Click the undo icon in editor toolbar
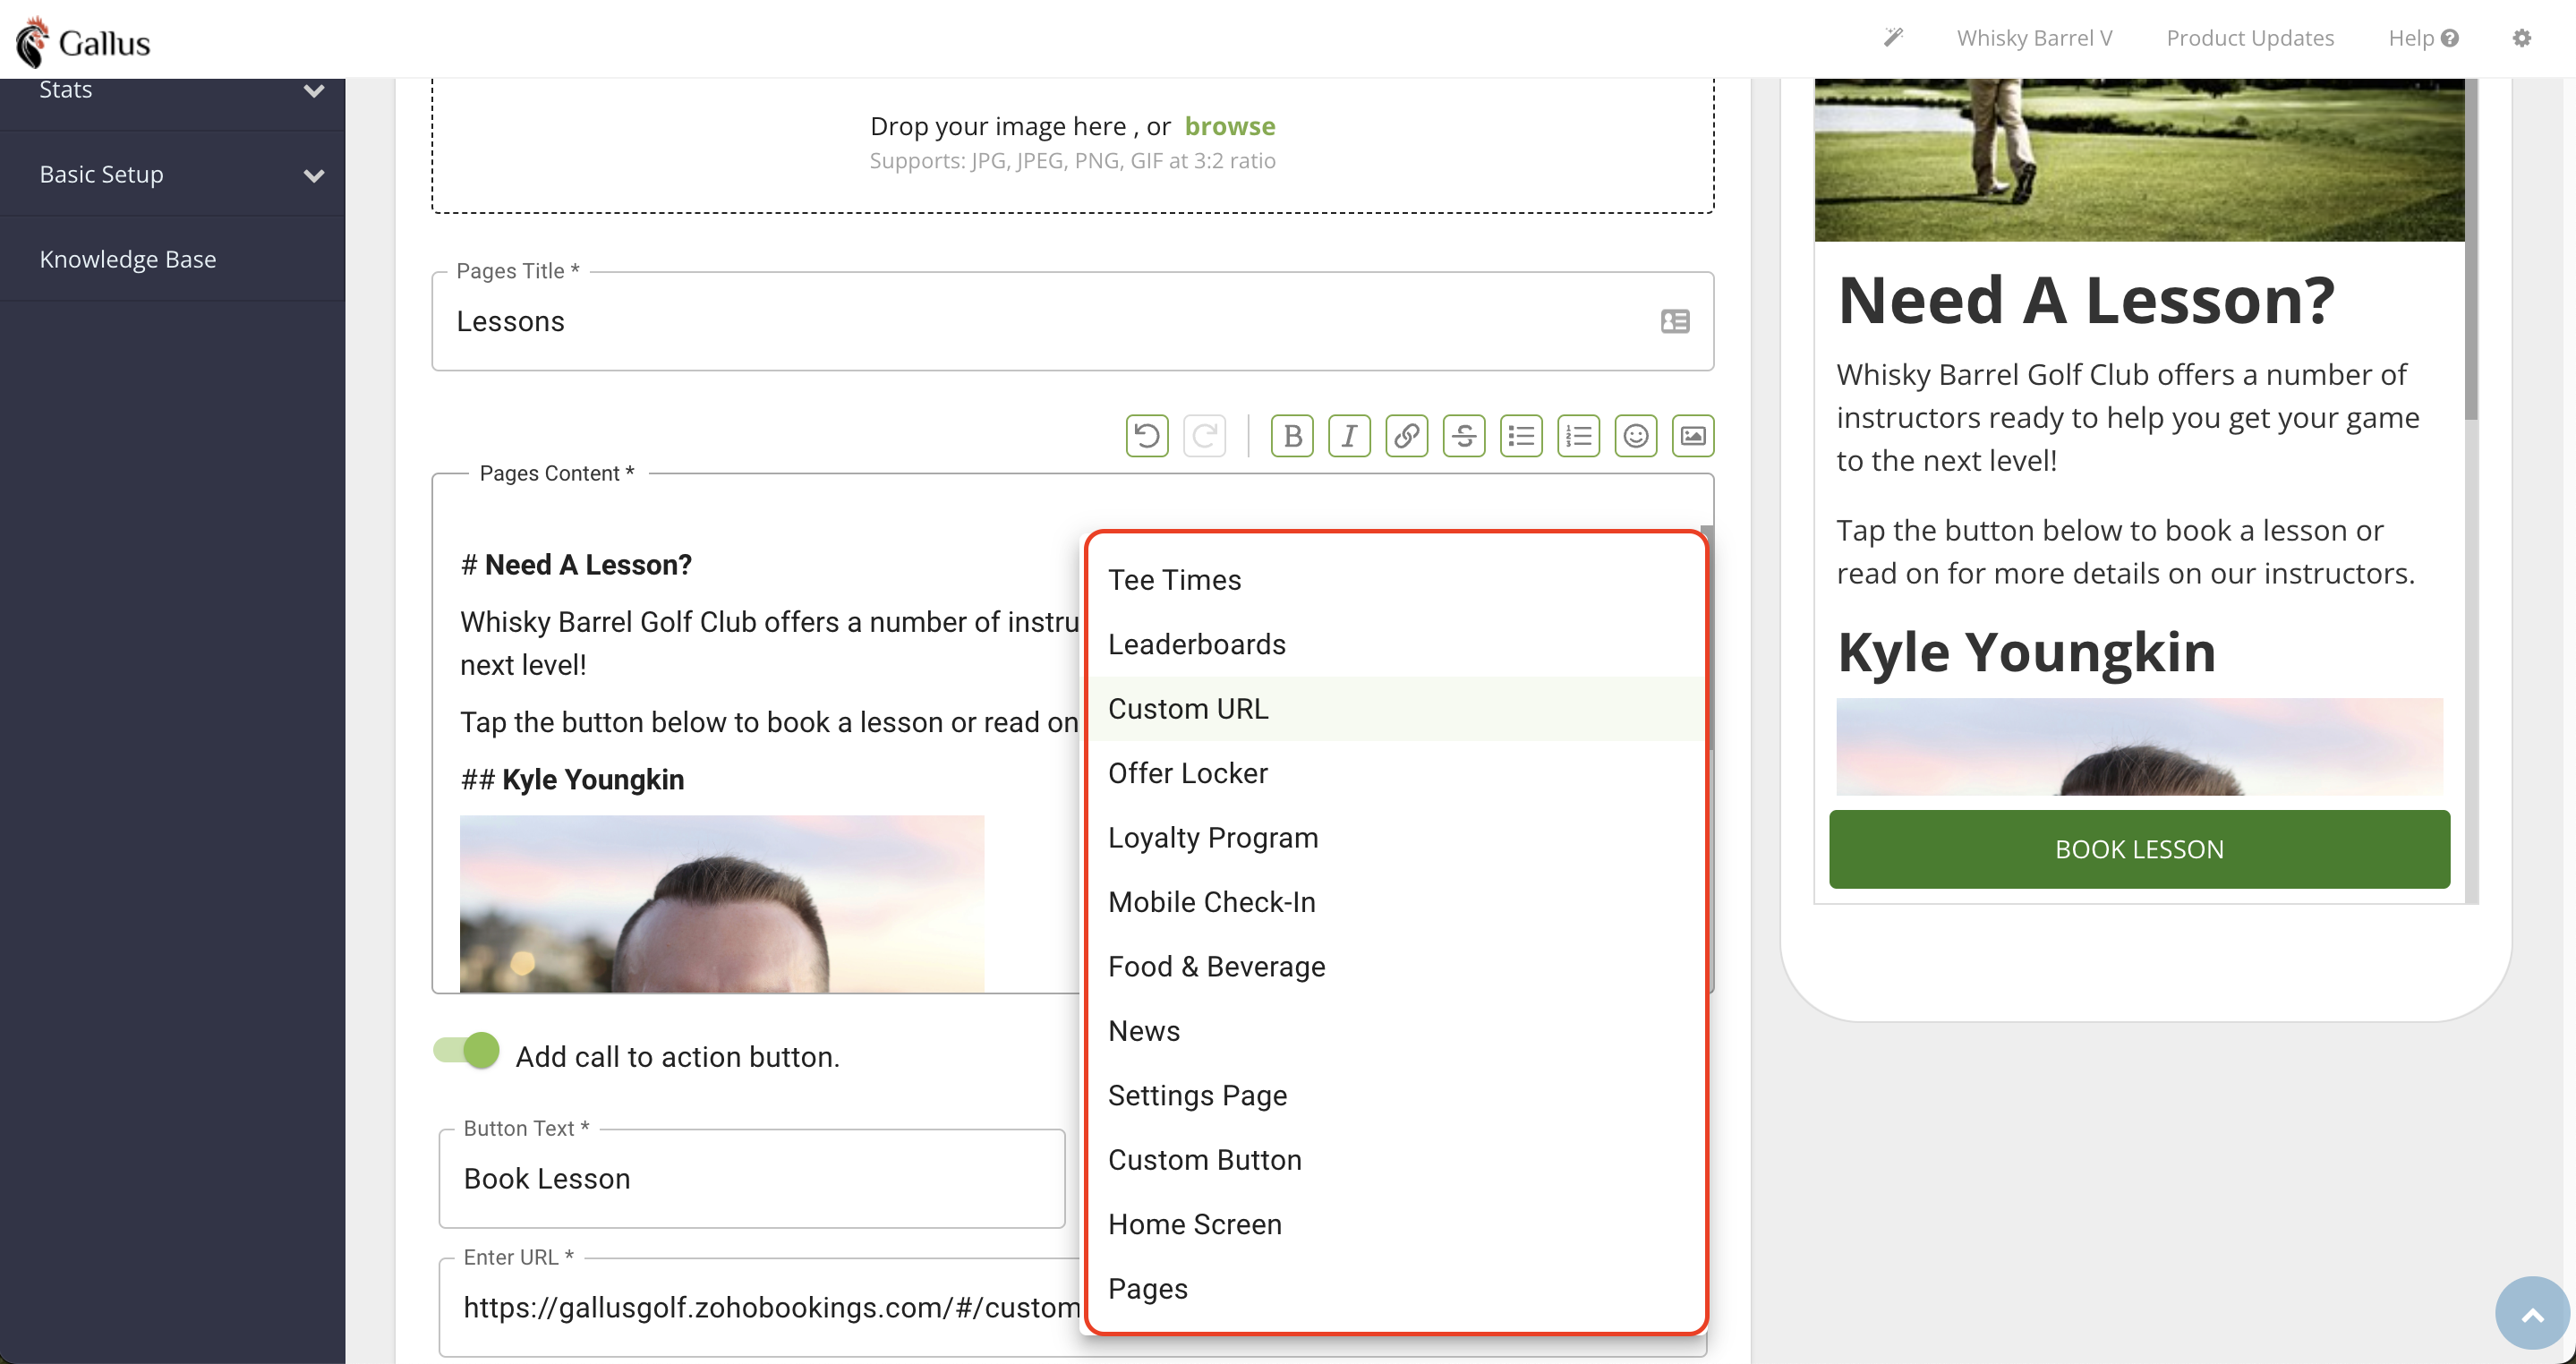Image resolution: width=2576 pixels, height=1364 pixels. (1147, 436)
